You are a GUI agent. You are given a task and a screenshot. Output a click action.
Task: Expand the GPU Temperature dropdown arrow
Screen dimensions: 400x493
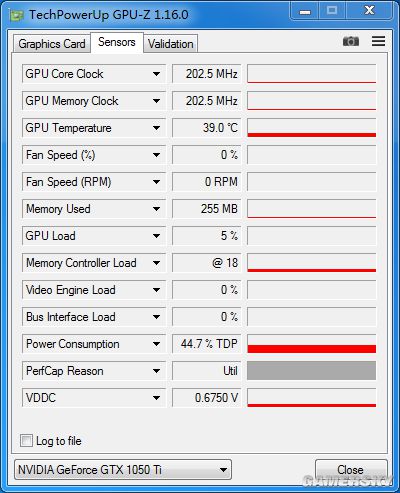tap(156, 128)
